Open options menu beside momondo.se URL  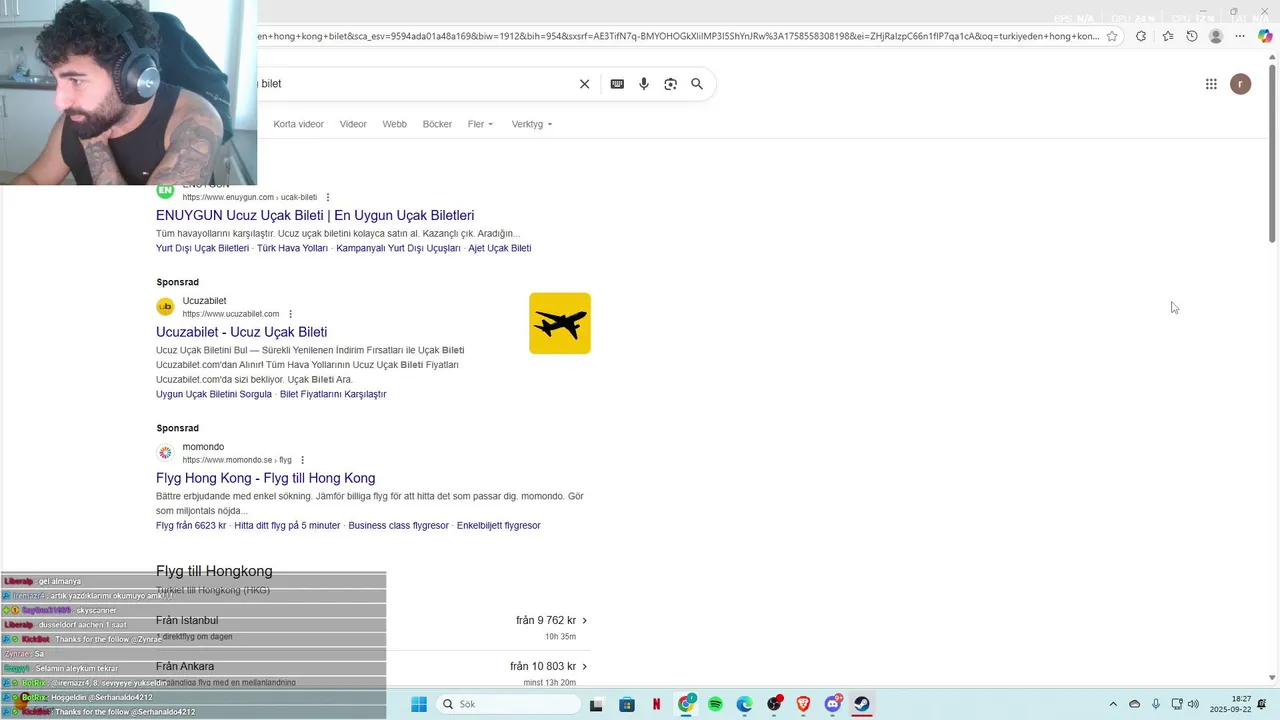(x=303, y=460)
